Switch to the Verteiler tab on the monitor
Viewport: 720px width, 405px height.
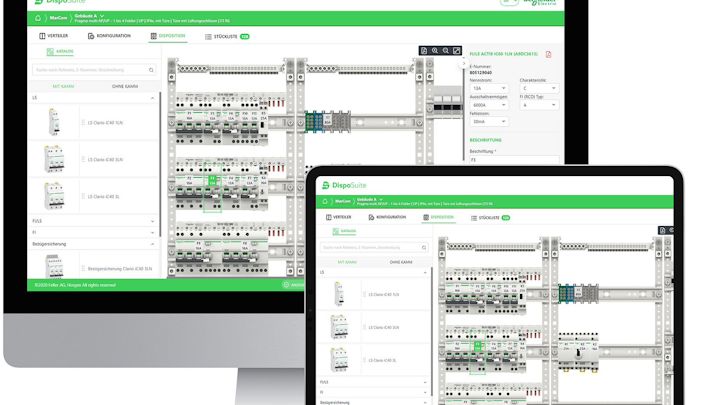54,36
